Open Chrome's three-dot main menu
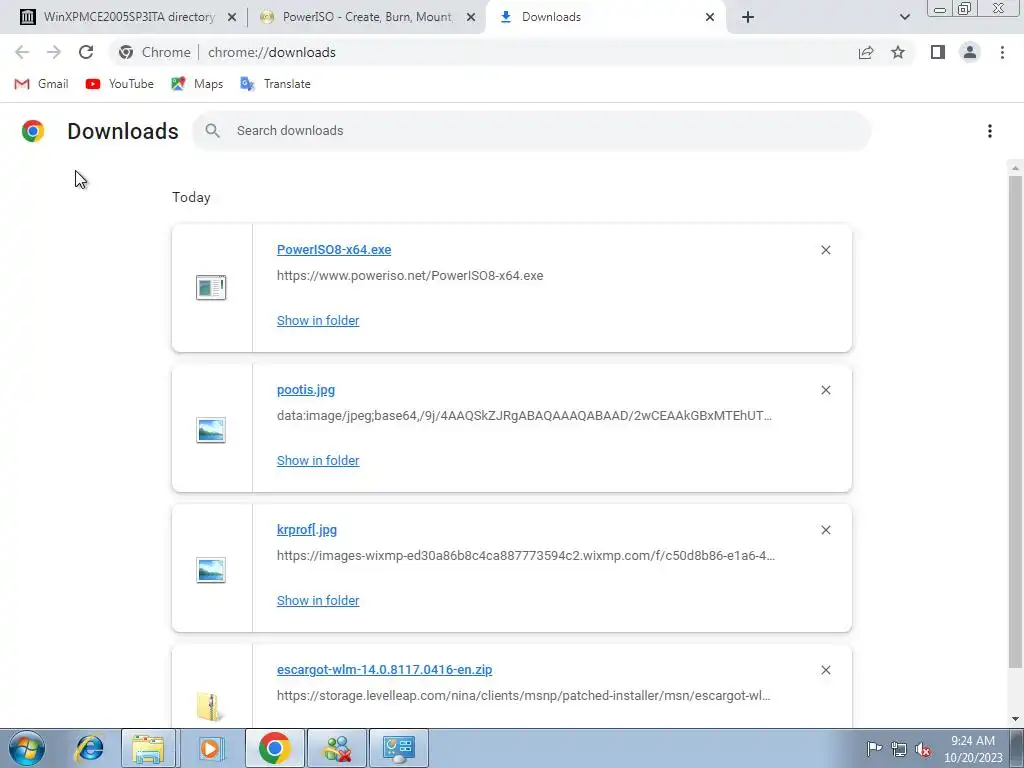1024x768 pixels. [1002, 52]
